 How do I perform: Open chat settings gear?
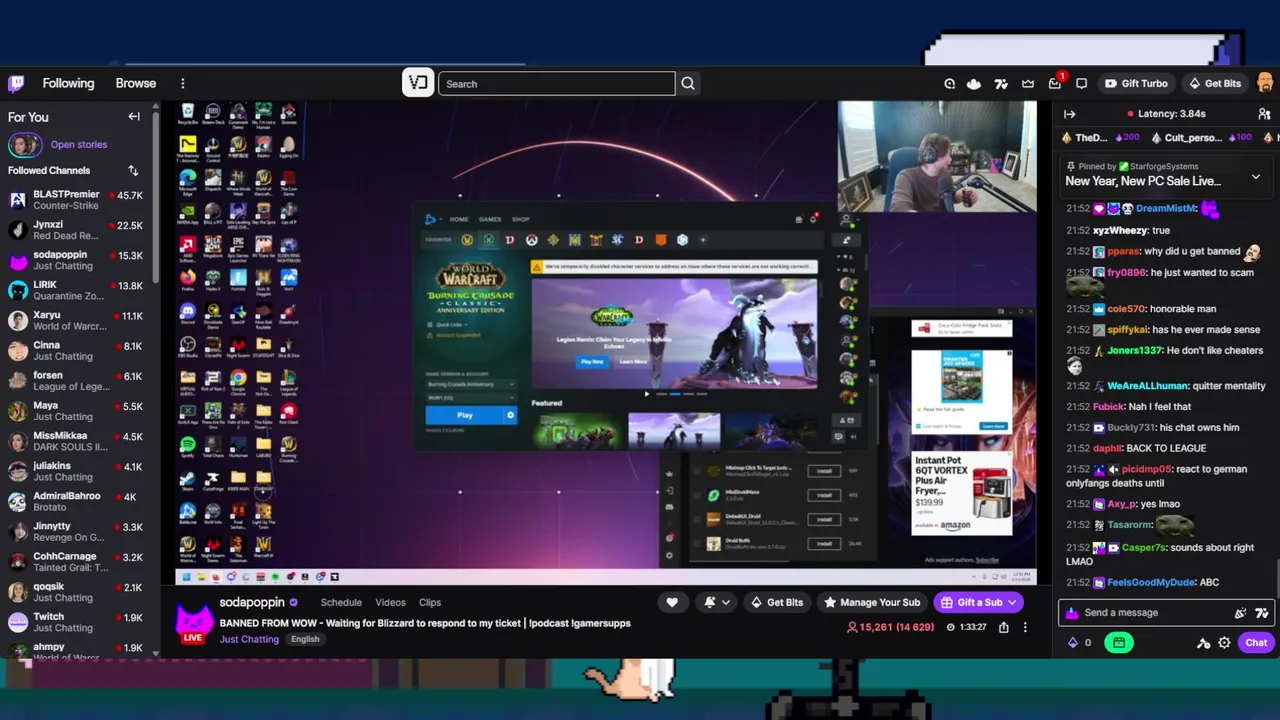[1224, 643]
